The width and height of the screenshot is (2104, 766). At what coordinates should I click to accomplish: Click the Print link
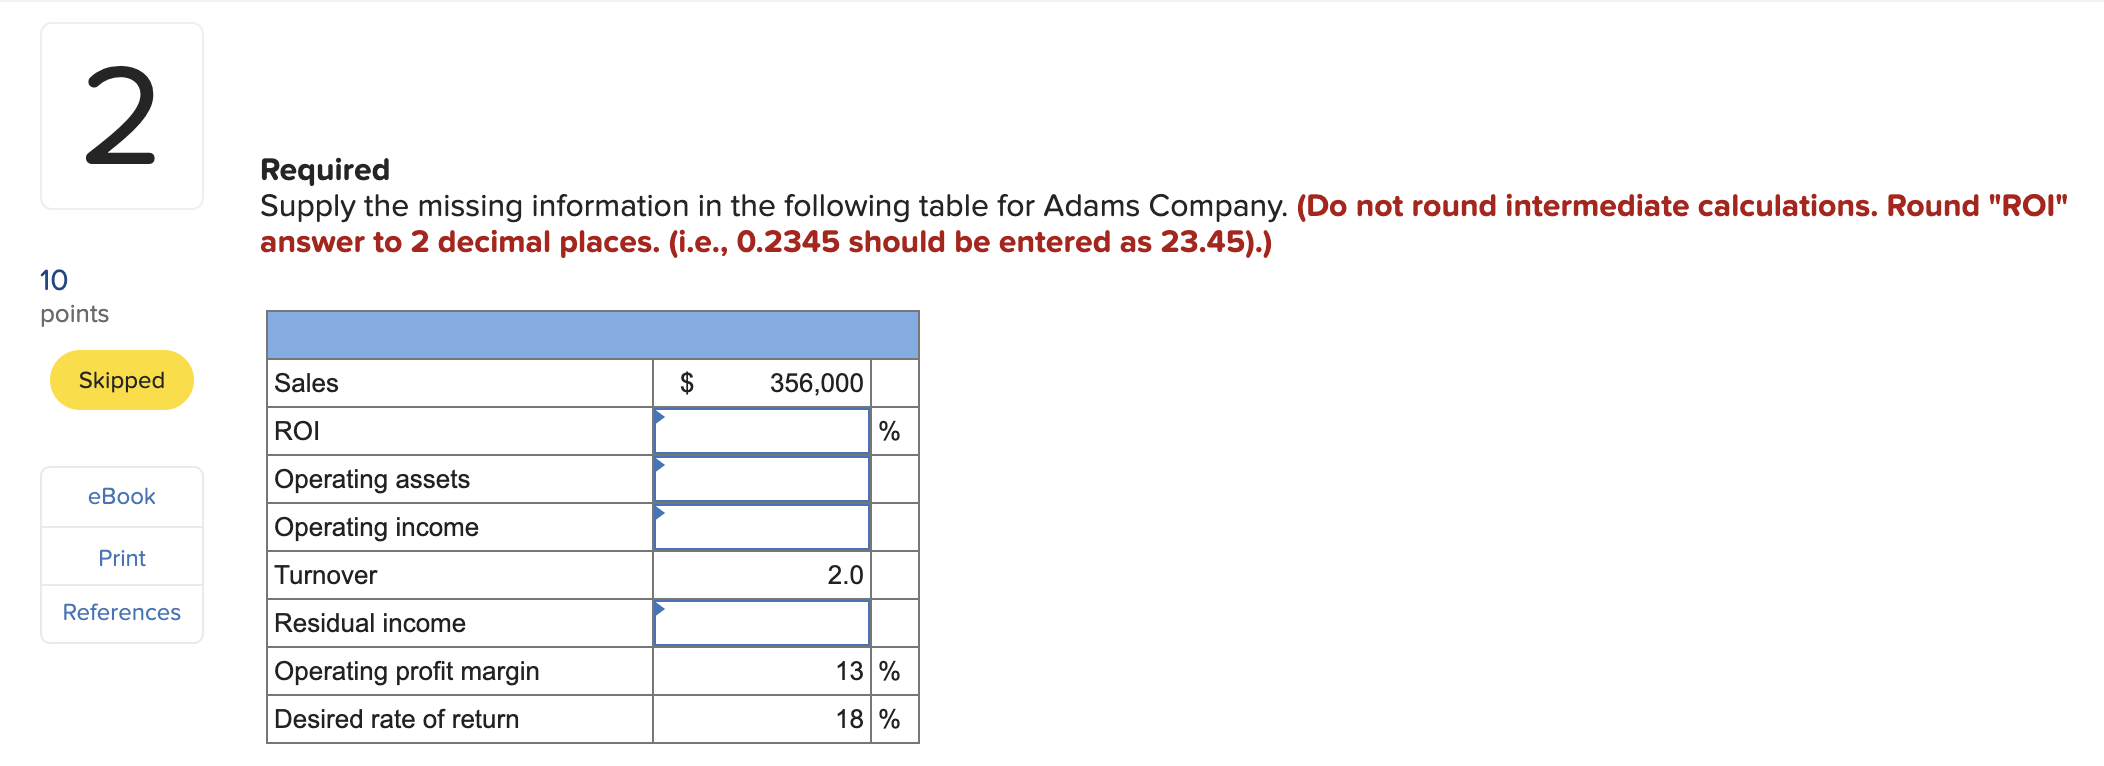tap(120, 557)
